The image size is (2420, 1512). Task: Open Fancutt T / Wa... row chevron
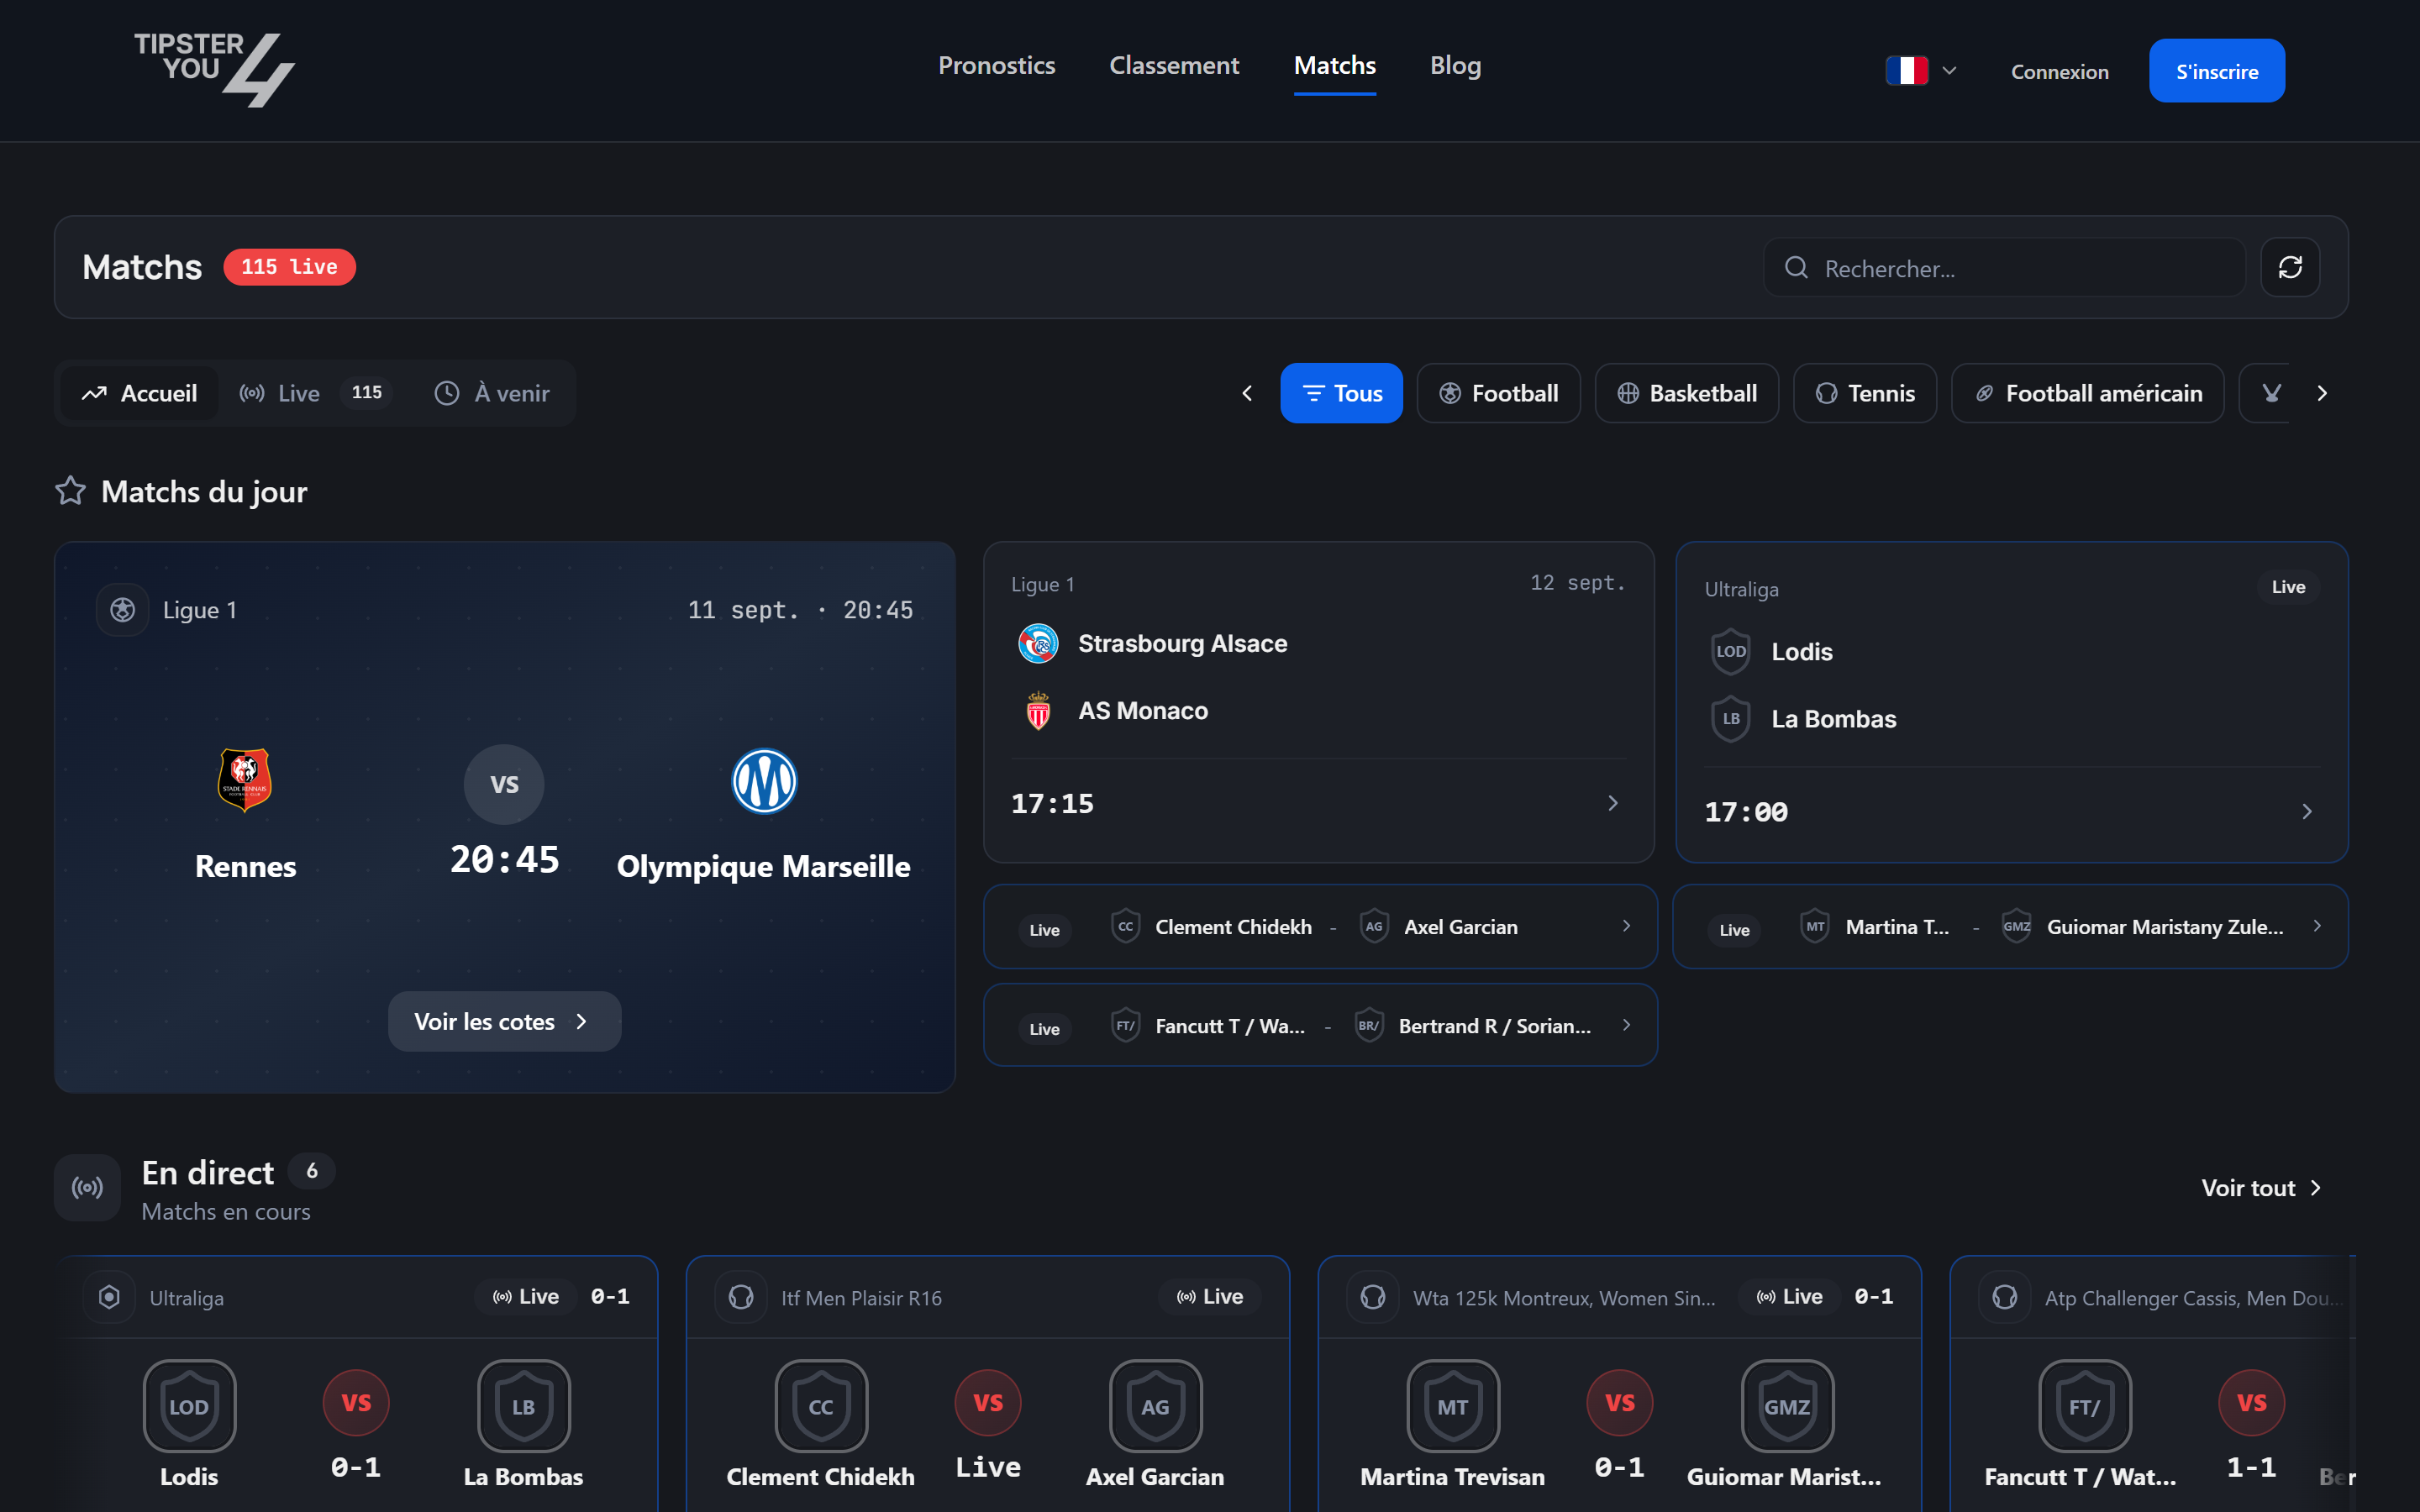click(x=1626, y=1025)
